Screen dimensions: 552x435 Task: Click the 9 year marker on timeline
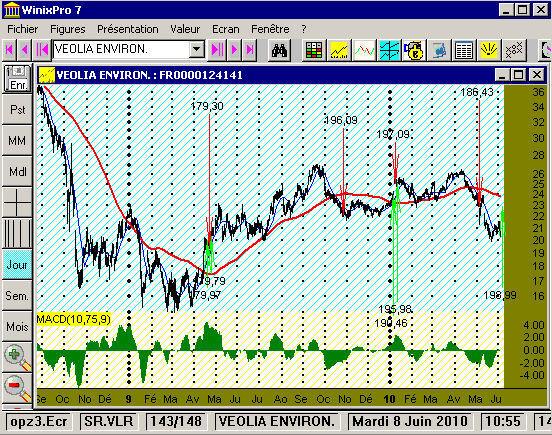pyautogui.click(x=128, y=399)
